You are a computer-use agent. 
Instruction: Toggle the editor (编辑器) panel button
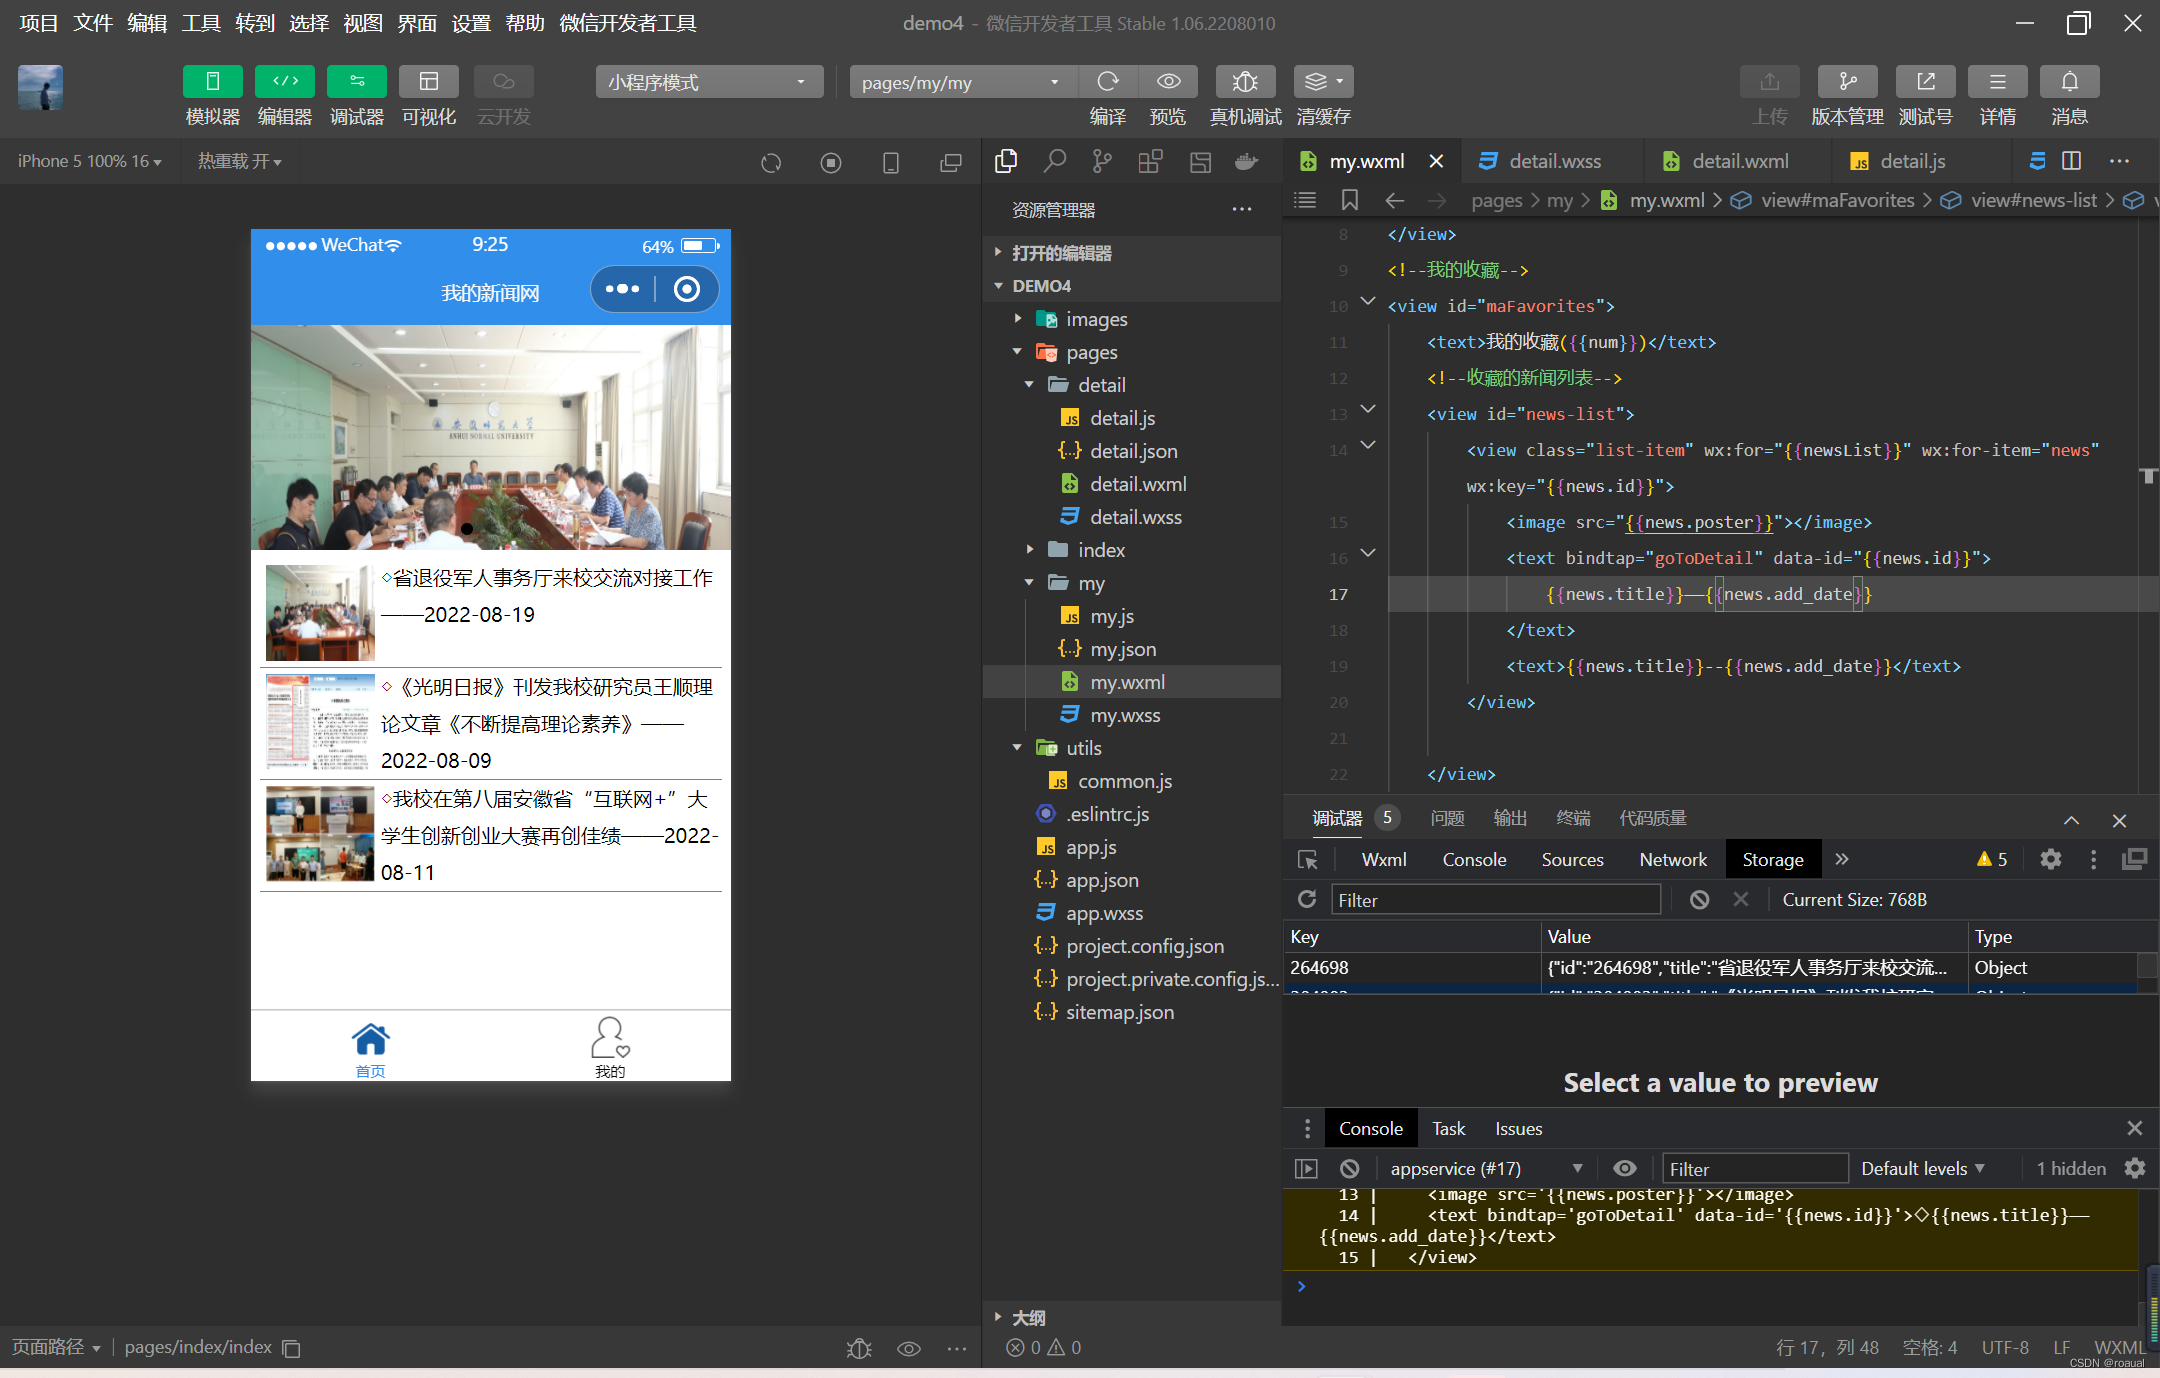coord(284,82)
